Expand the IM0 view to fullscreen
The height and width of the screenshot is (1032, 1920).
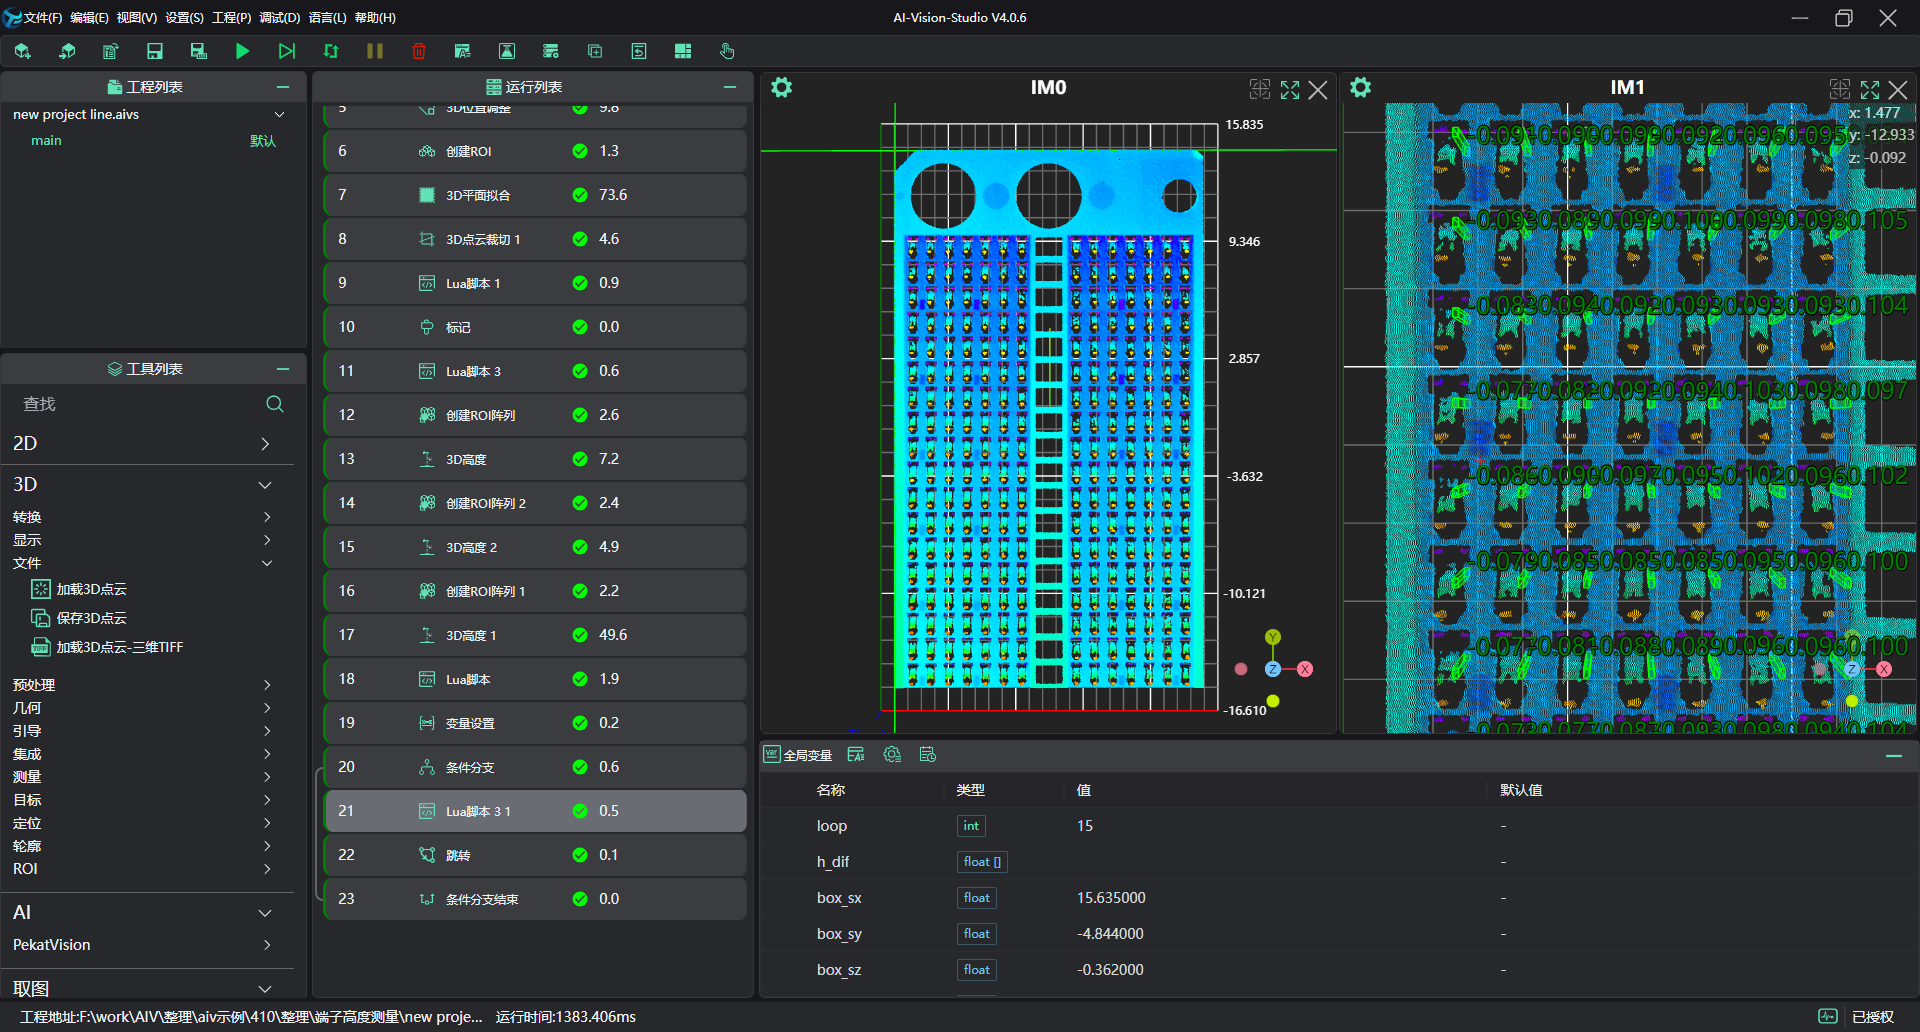(x=1290, y=90)
